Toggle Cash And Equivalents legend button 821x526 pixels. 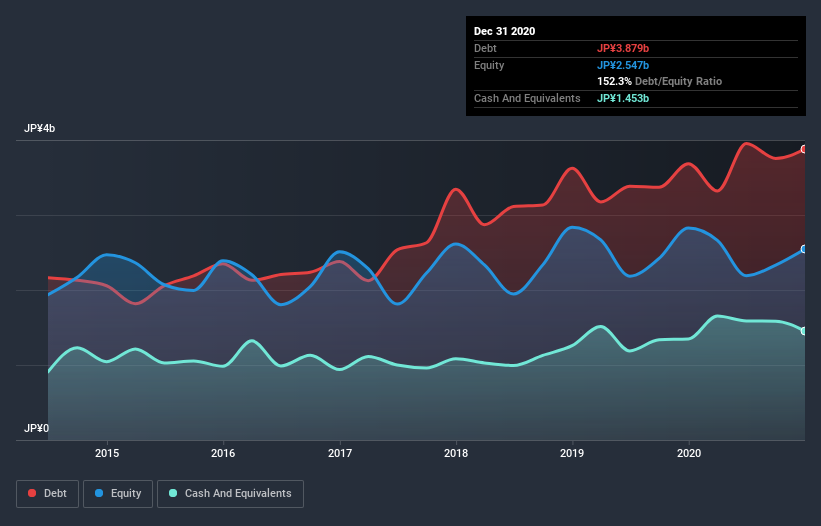click(x=230, y=494)
